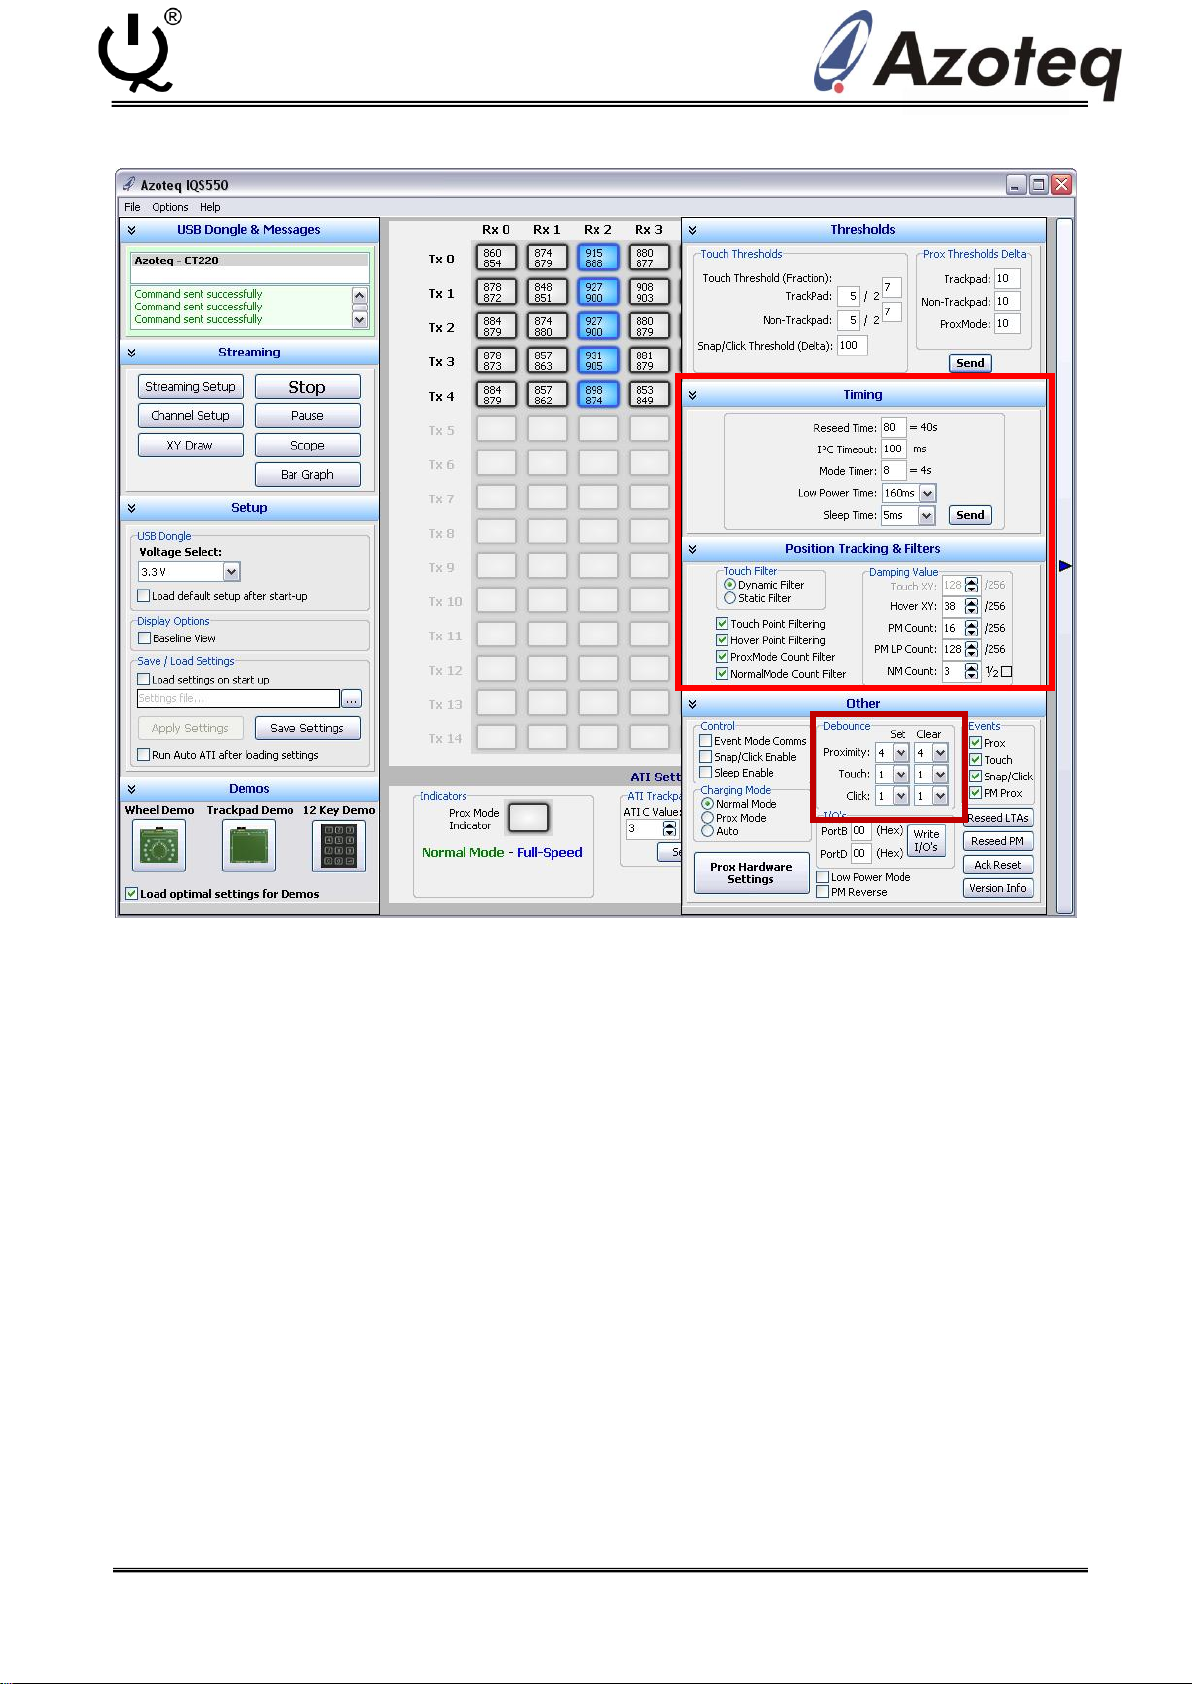The width and height of the screenshot is (1192, 1684).
Task: Collapse the Timing panel chevron
Action: 692,395
